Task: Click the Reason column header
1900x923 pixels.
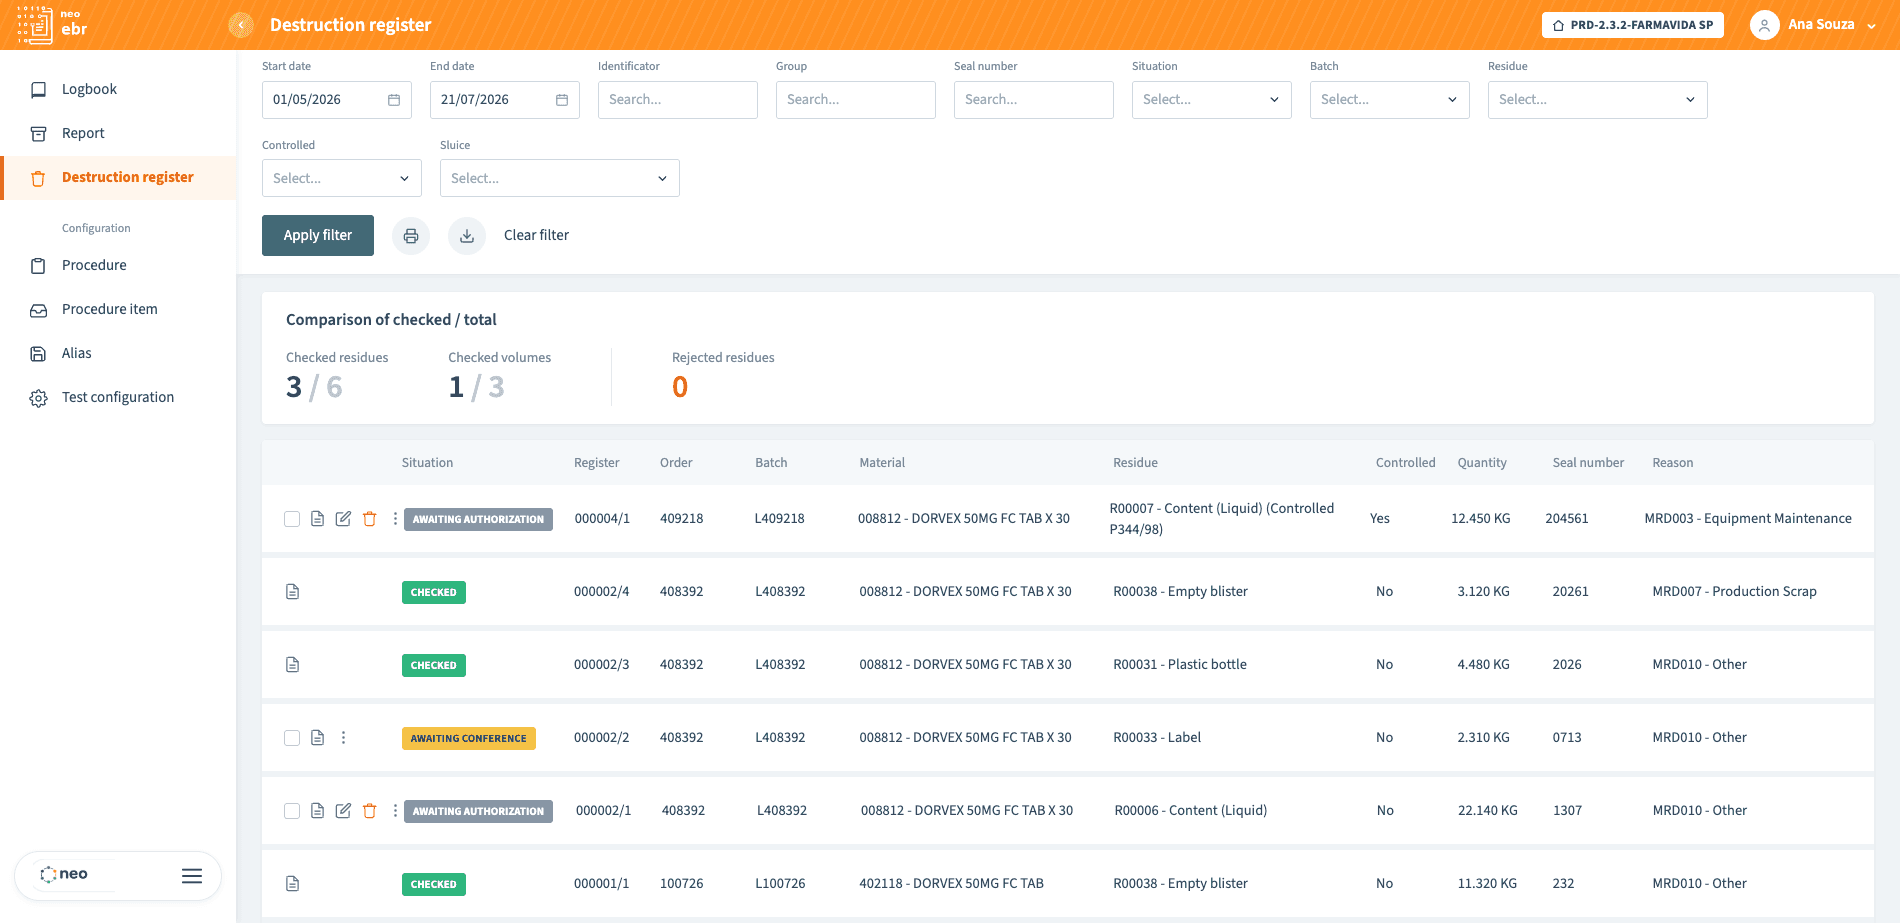Action: (x=1673, y=463)
